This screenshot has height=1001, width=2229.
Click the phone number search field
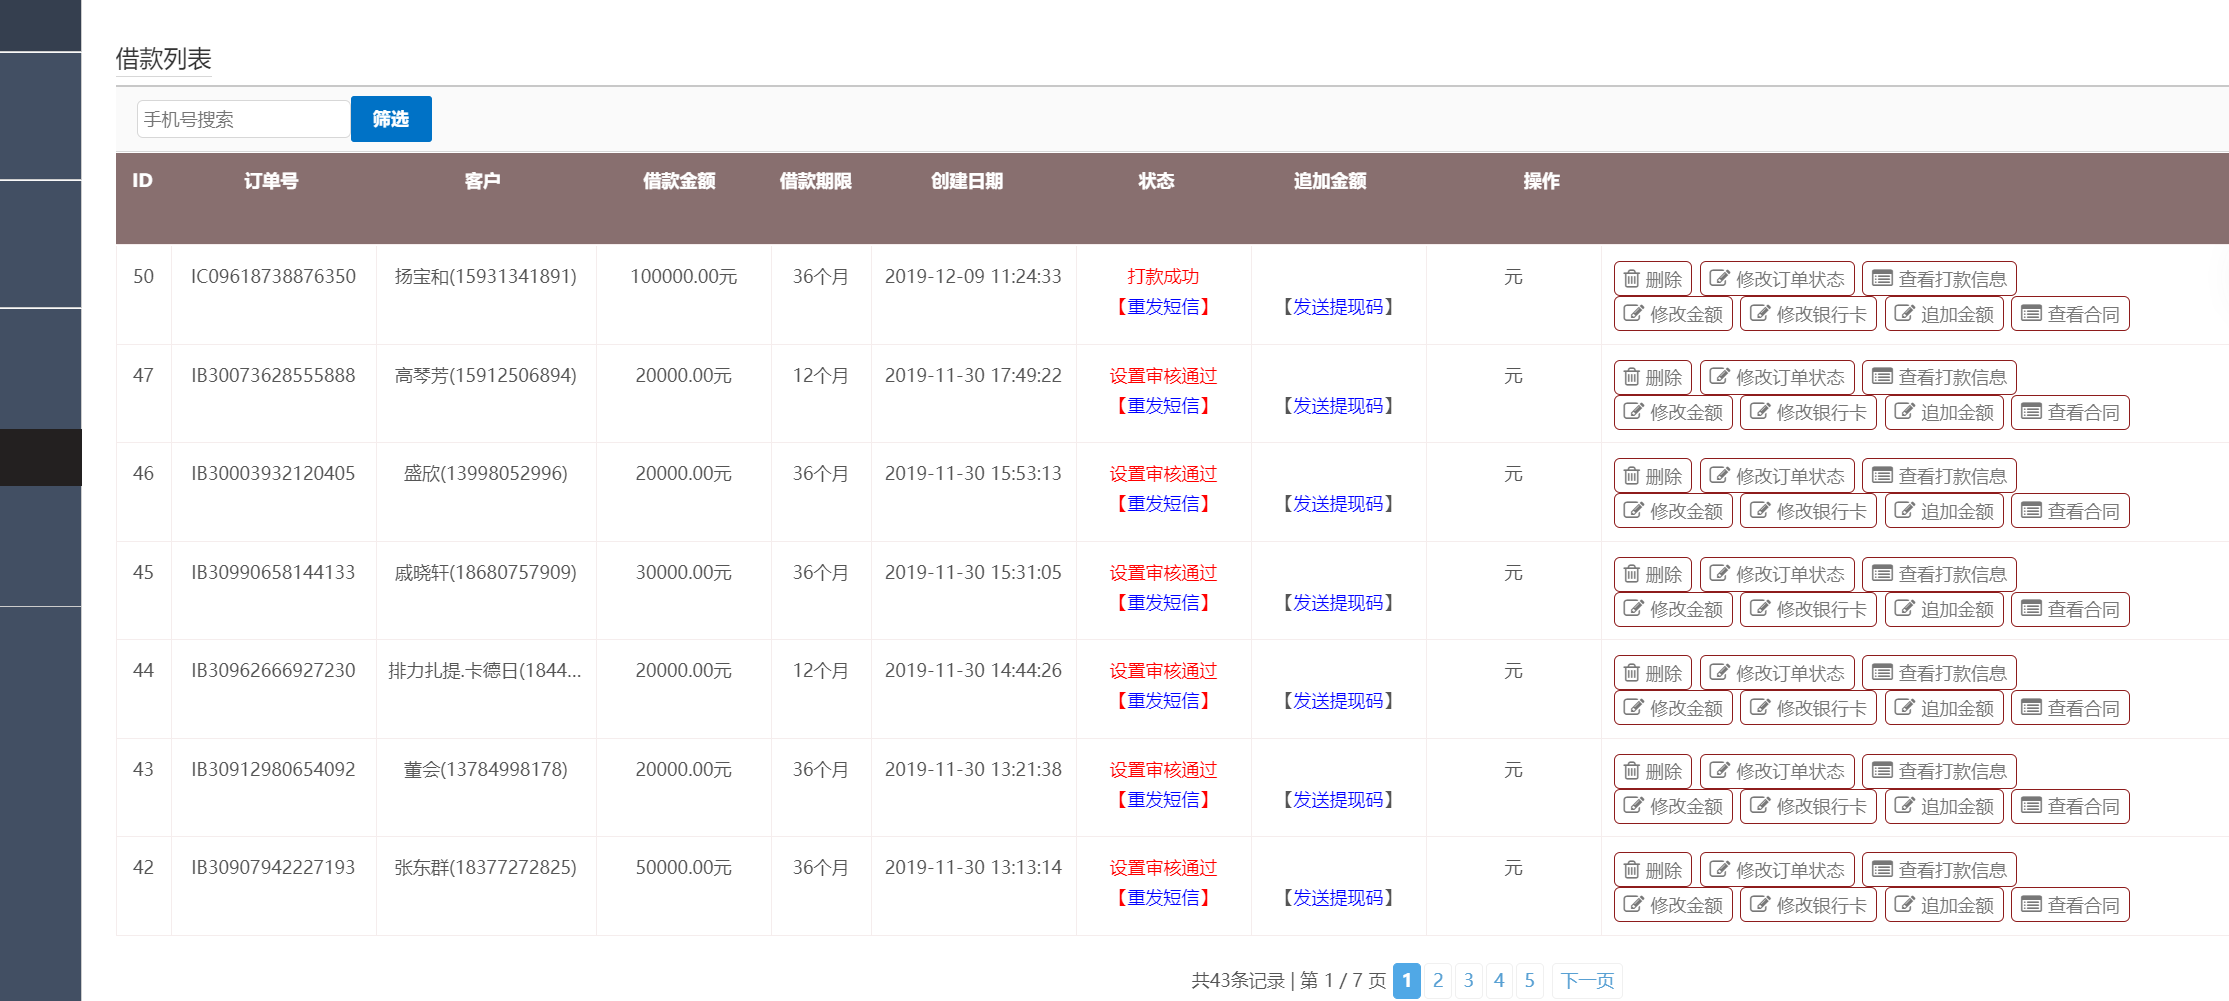242,118
